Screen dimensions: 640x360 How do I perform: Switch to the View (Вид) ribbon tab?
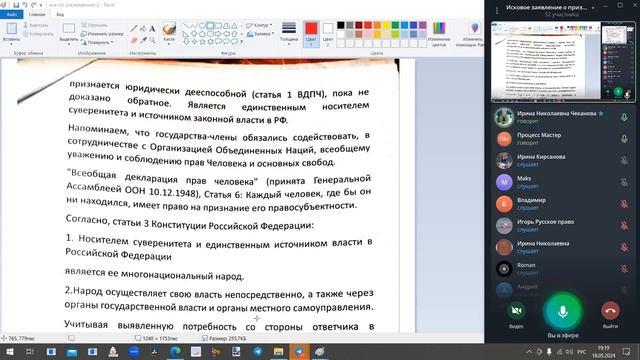pyautogui.click(x=60, y=14)
